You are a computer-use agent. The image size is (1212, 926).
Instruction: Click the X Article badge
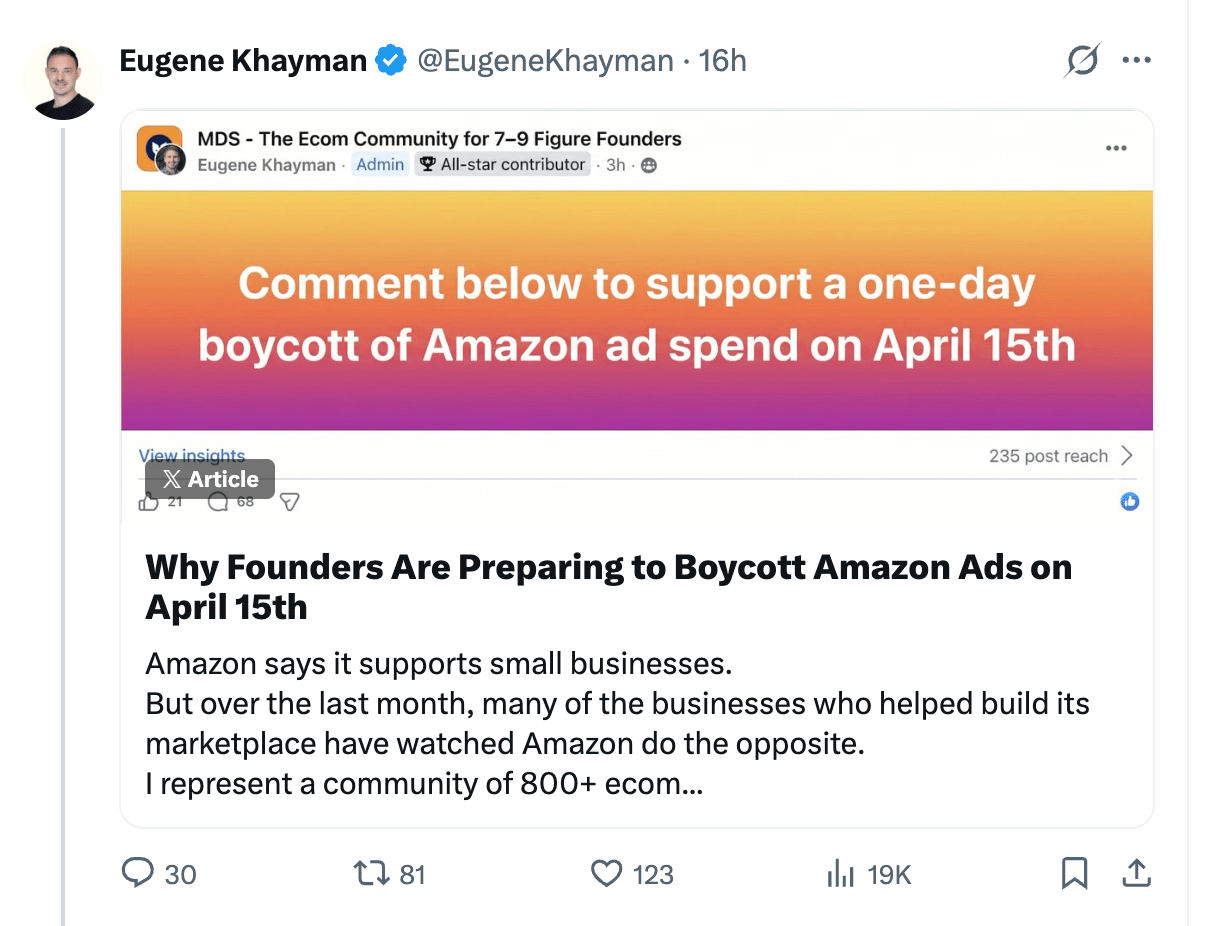[210, 479]
